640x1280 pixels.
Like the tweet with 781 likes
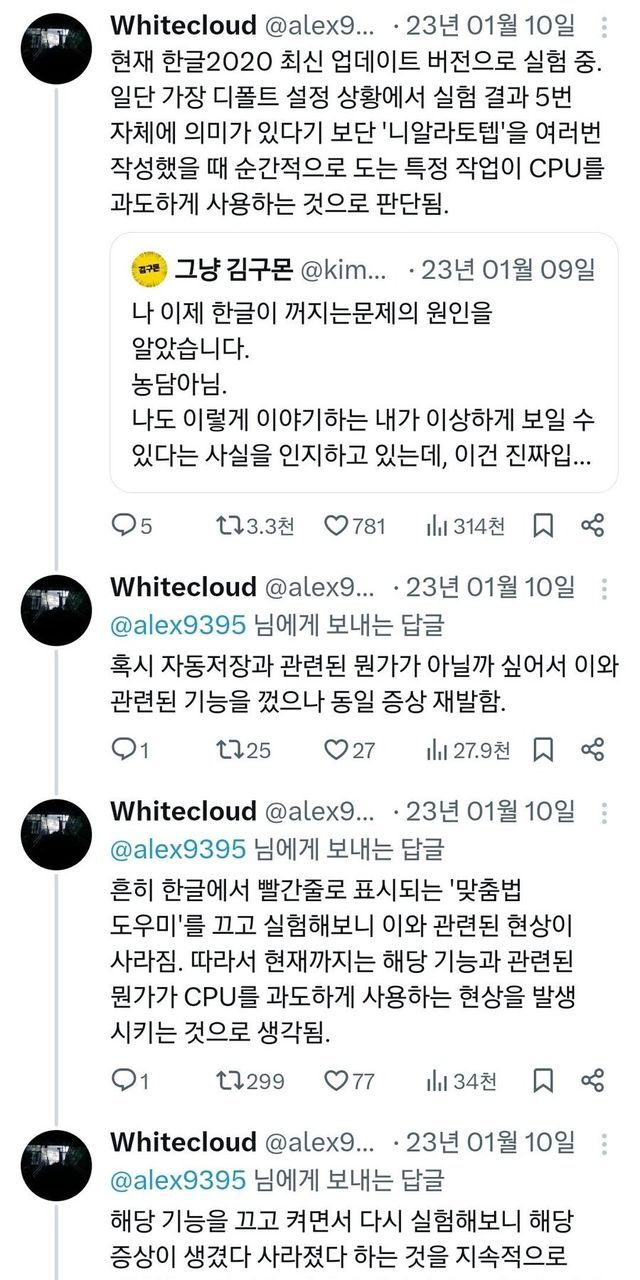click(336, 525)
